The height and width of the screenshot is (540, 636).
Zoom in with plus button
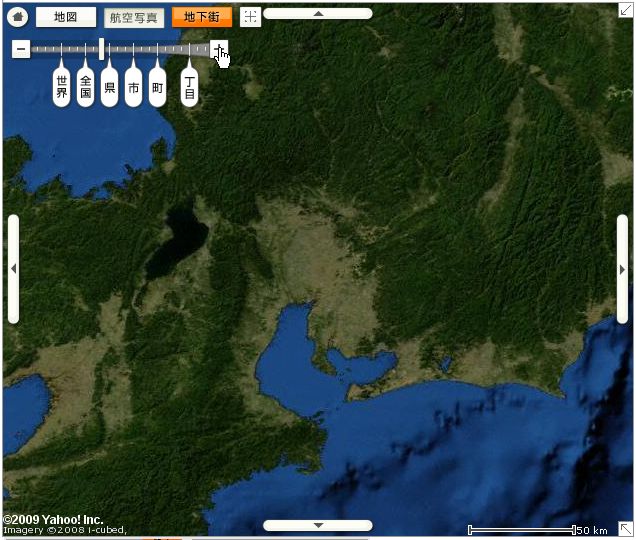pyautogui.click(x=219, y=49)
